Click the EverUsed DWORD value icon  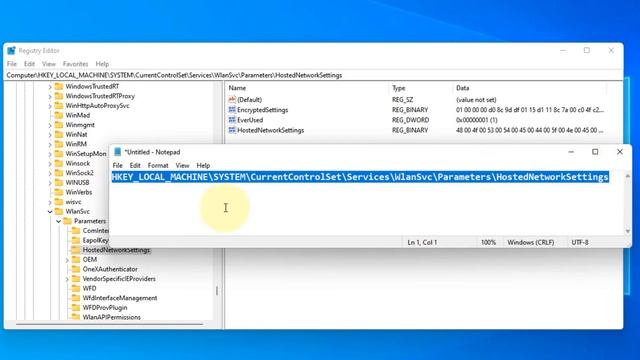coord(232,120)
